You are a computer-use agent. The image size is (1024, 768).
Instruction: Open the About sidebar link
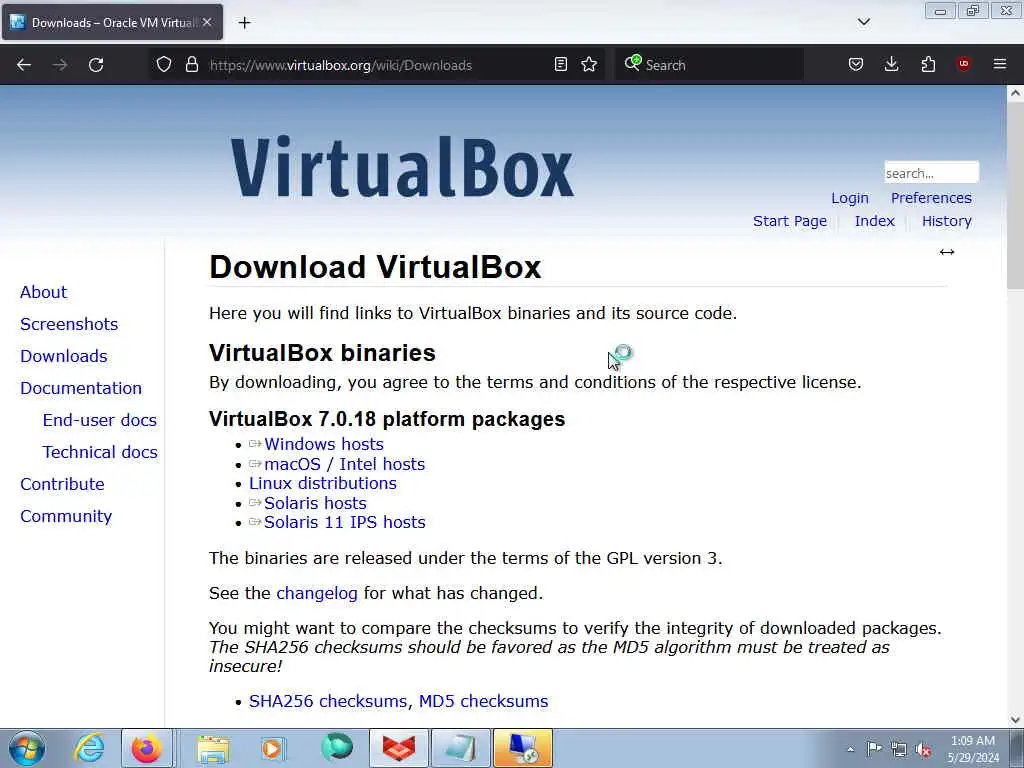[43, 292]
